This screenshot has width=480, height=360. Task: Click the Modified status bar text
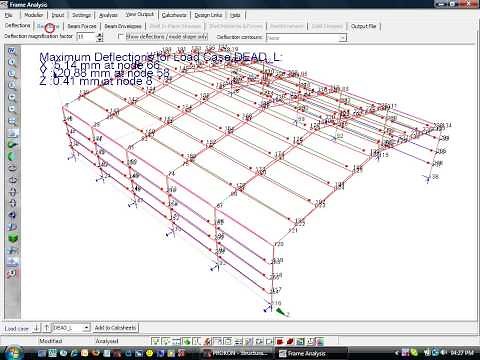coord(51,341)
